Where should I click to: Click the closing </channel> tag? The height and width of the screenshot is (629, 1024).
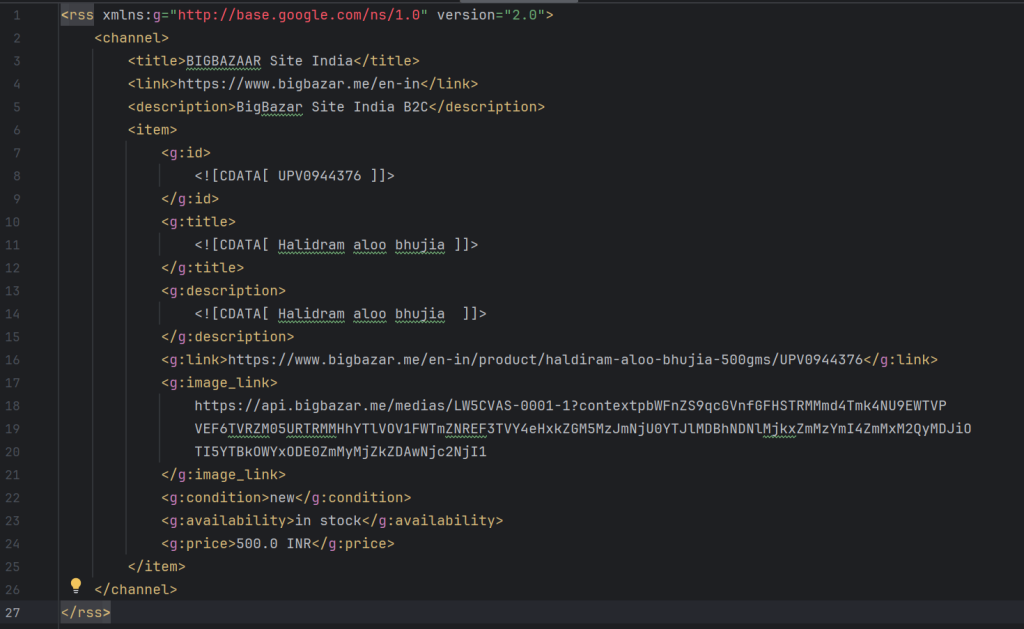click(136, 589)
